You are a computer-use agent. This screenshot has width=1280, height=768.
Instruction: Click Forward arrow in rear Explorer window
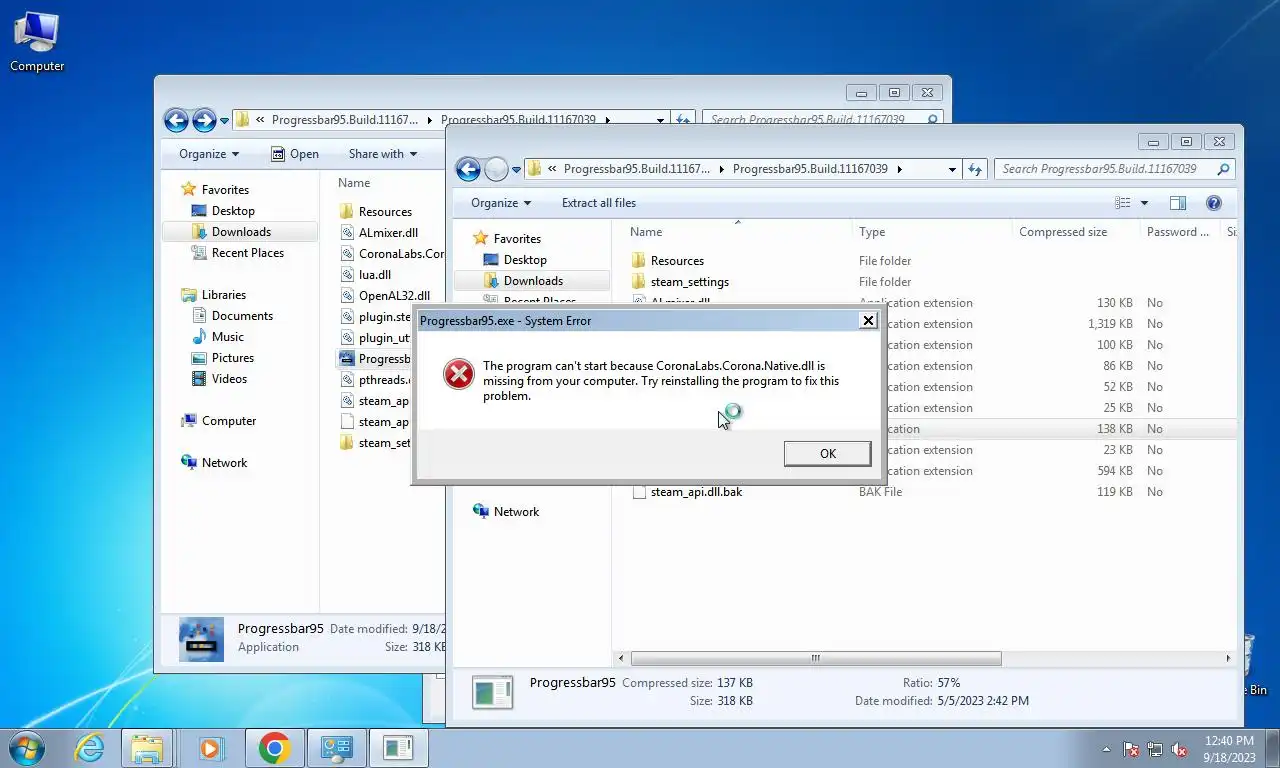pyautogui.click(x=204, y=120)
